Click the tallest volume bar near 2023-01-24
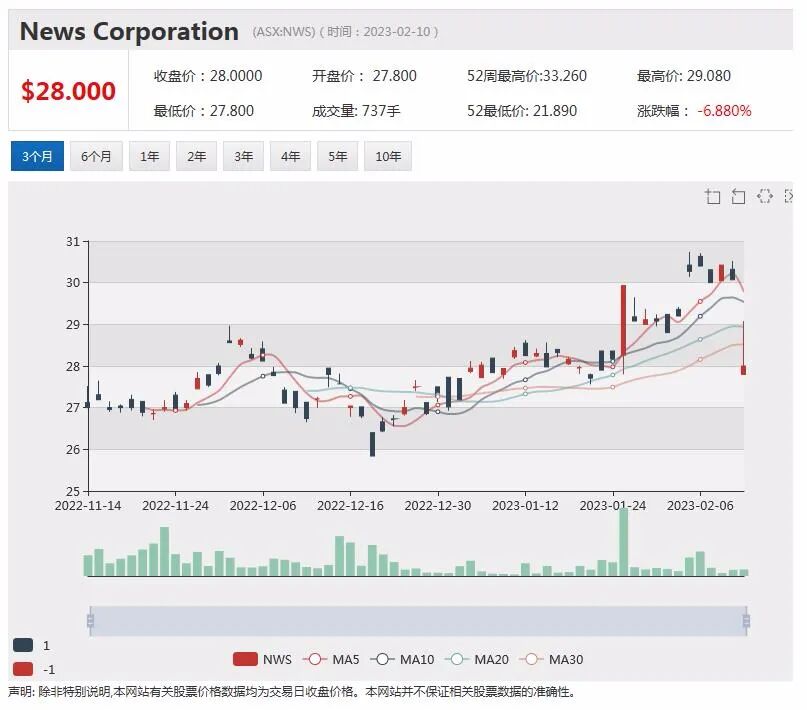This screenshot has width=807, height=710. [623, 542]
